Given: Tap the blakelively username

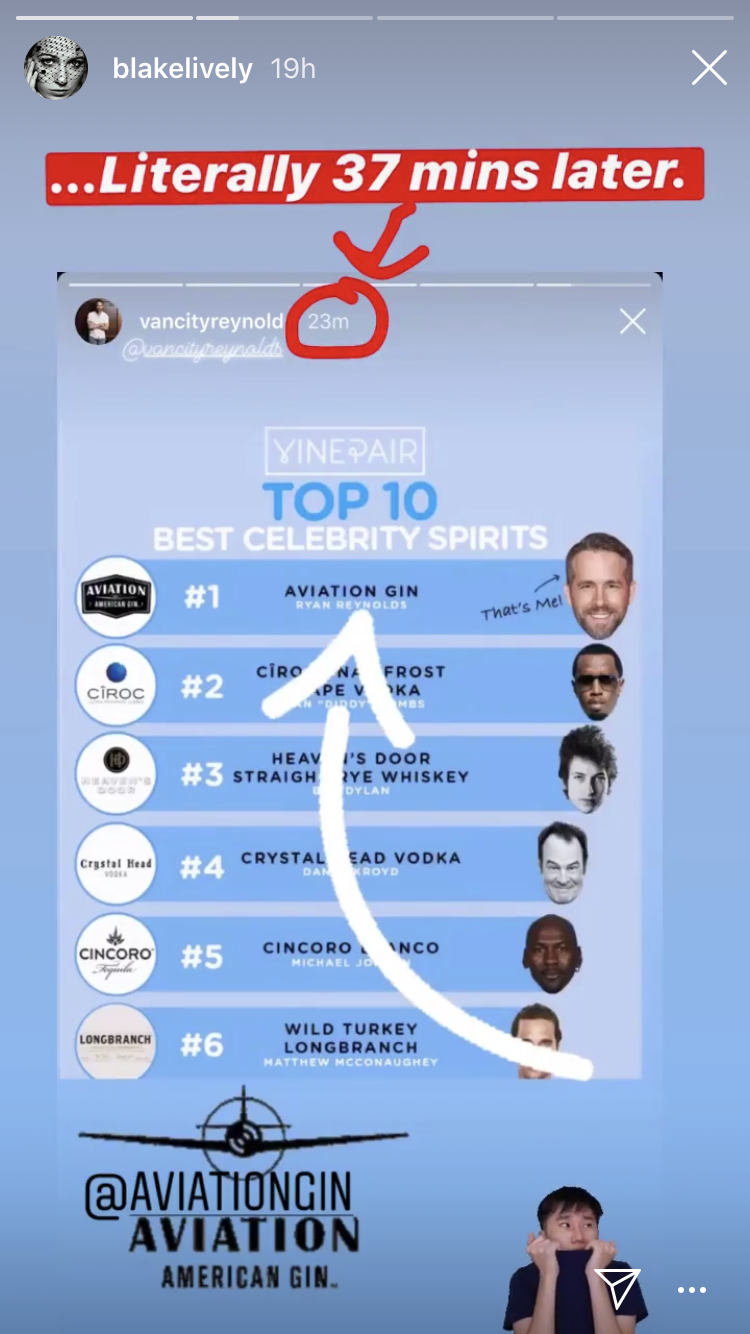Looking at the screenshot, I should 182,69.
